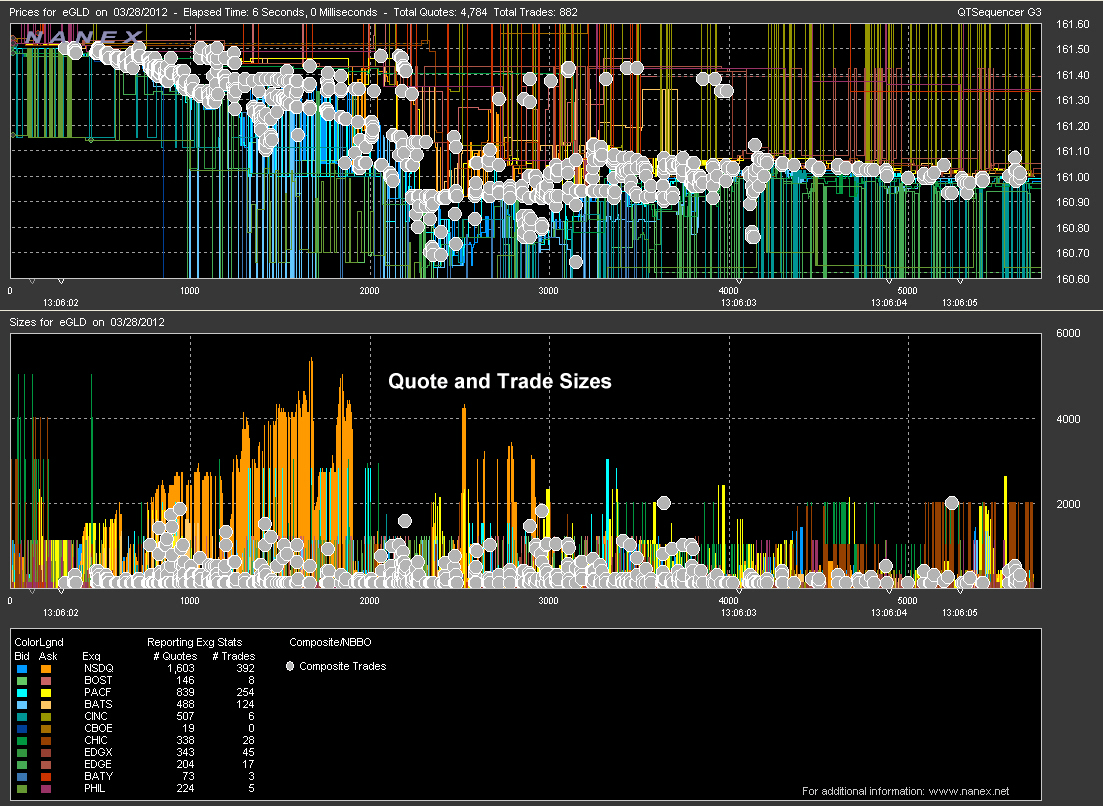Select the PHIL bid color swatch
Screen dimensions: 1103x806
point(22,788)
